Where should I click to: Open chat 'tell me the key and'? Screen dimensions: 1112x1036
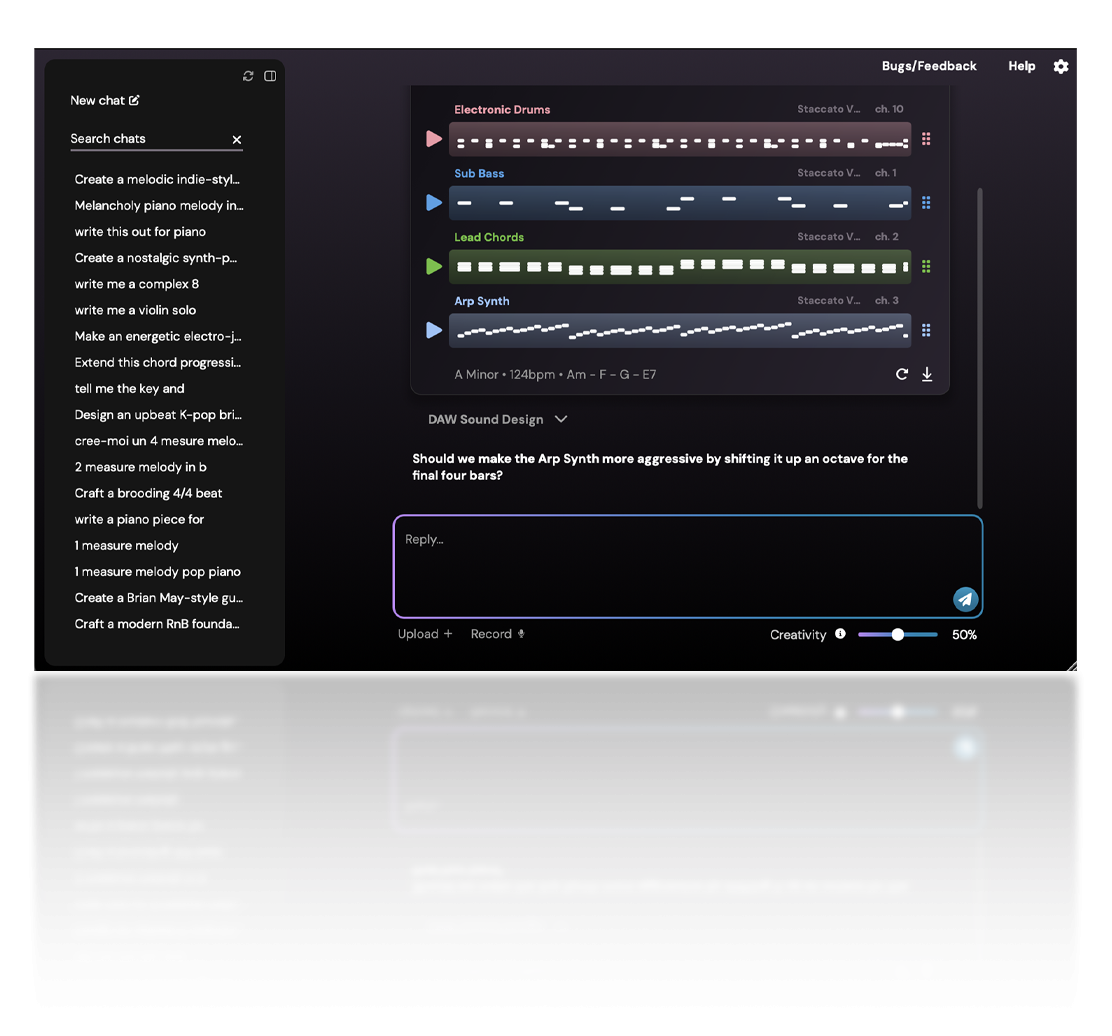click(x=130, y=389)
